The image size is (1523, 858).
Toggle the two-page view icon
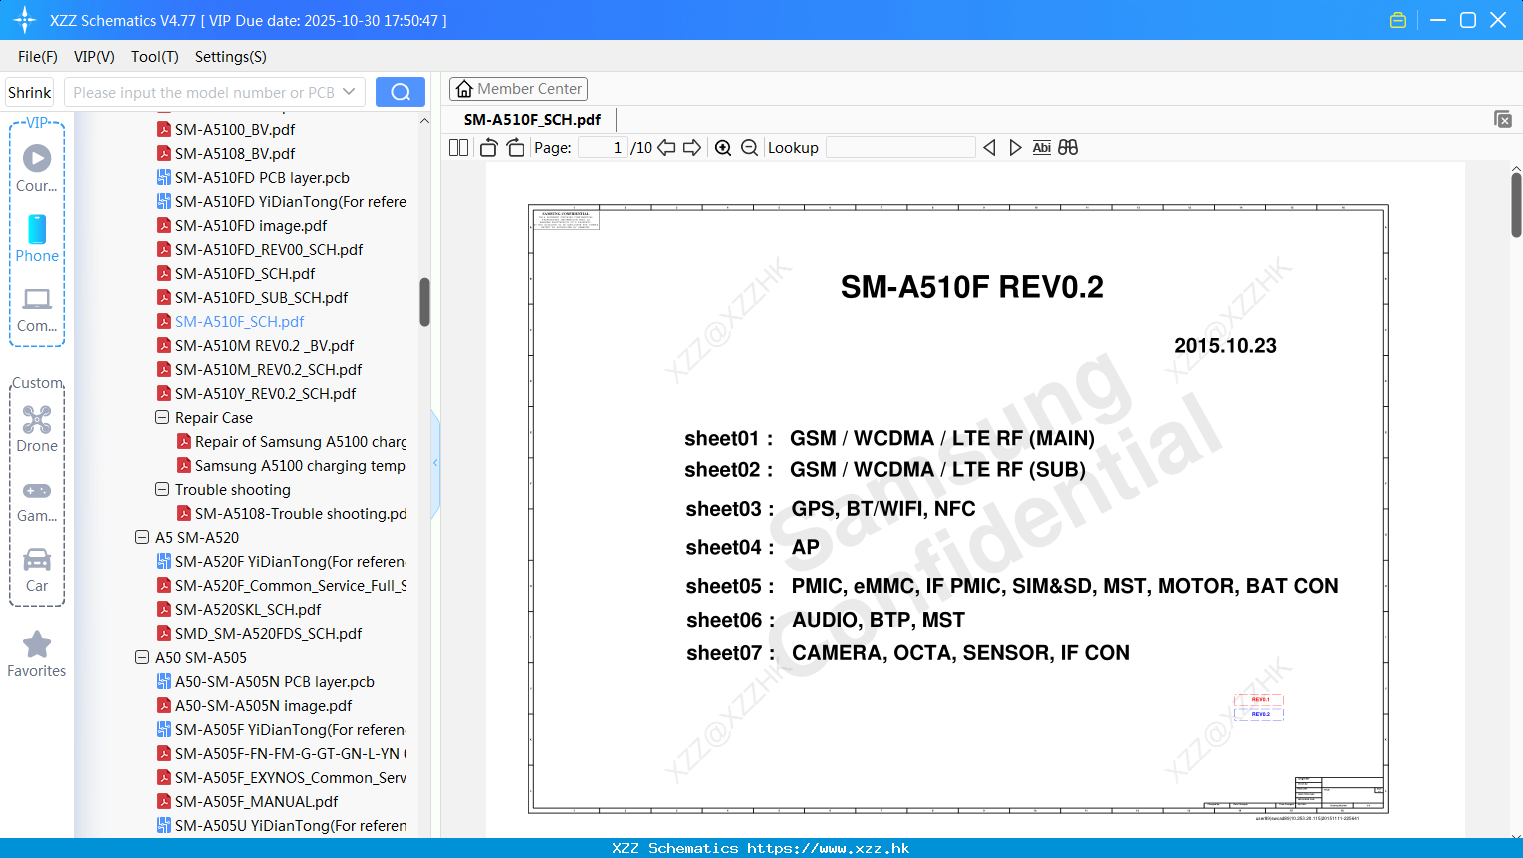pos(458,148)
